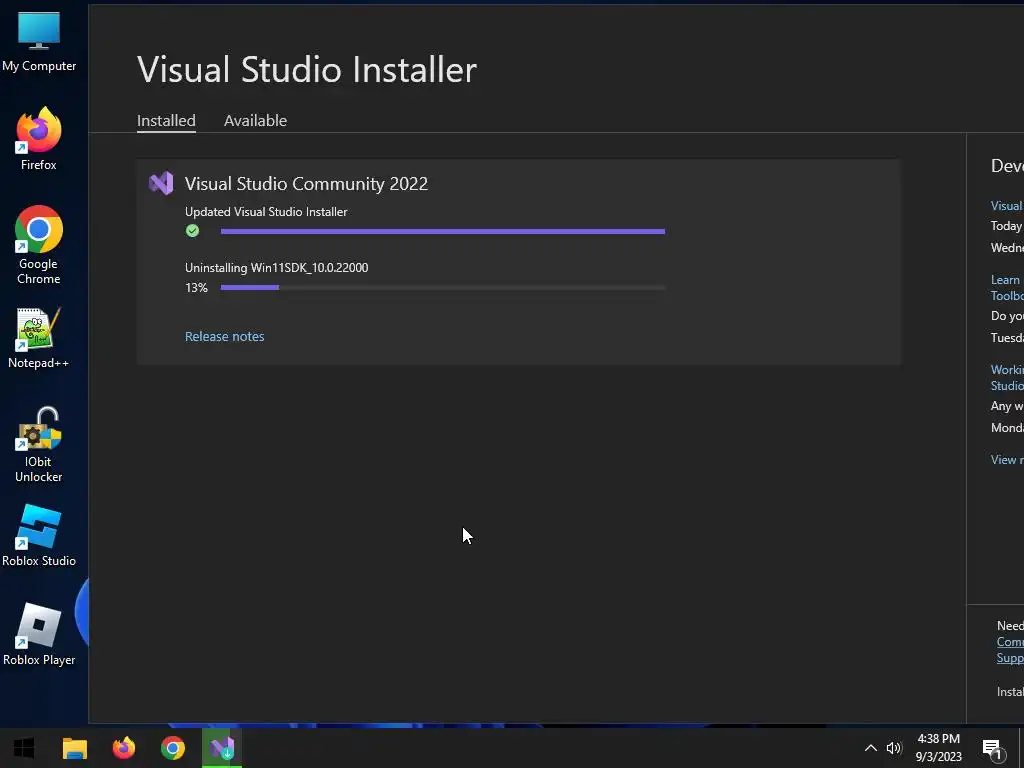The image size is (1024, 768).
Task: Open the My Computer desktop icon
Action: tap(39, 41)
